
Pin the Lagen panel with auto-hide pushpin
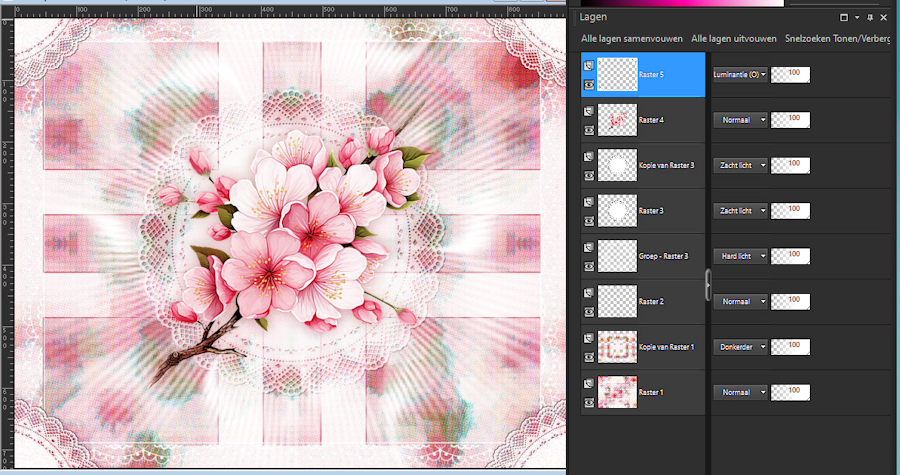coord(870,17)
